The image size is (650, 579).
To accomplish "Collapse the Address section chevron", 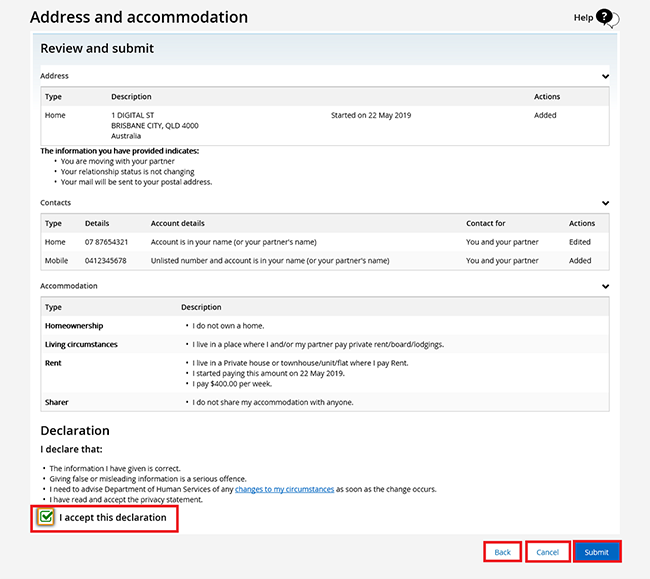I will pyautogui.click(x=605, y=76).
